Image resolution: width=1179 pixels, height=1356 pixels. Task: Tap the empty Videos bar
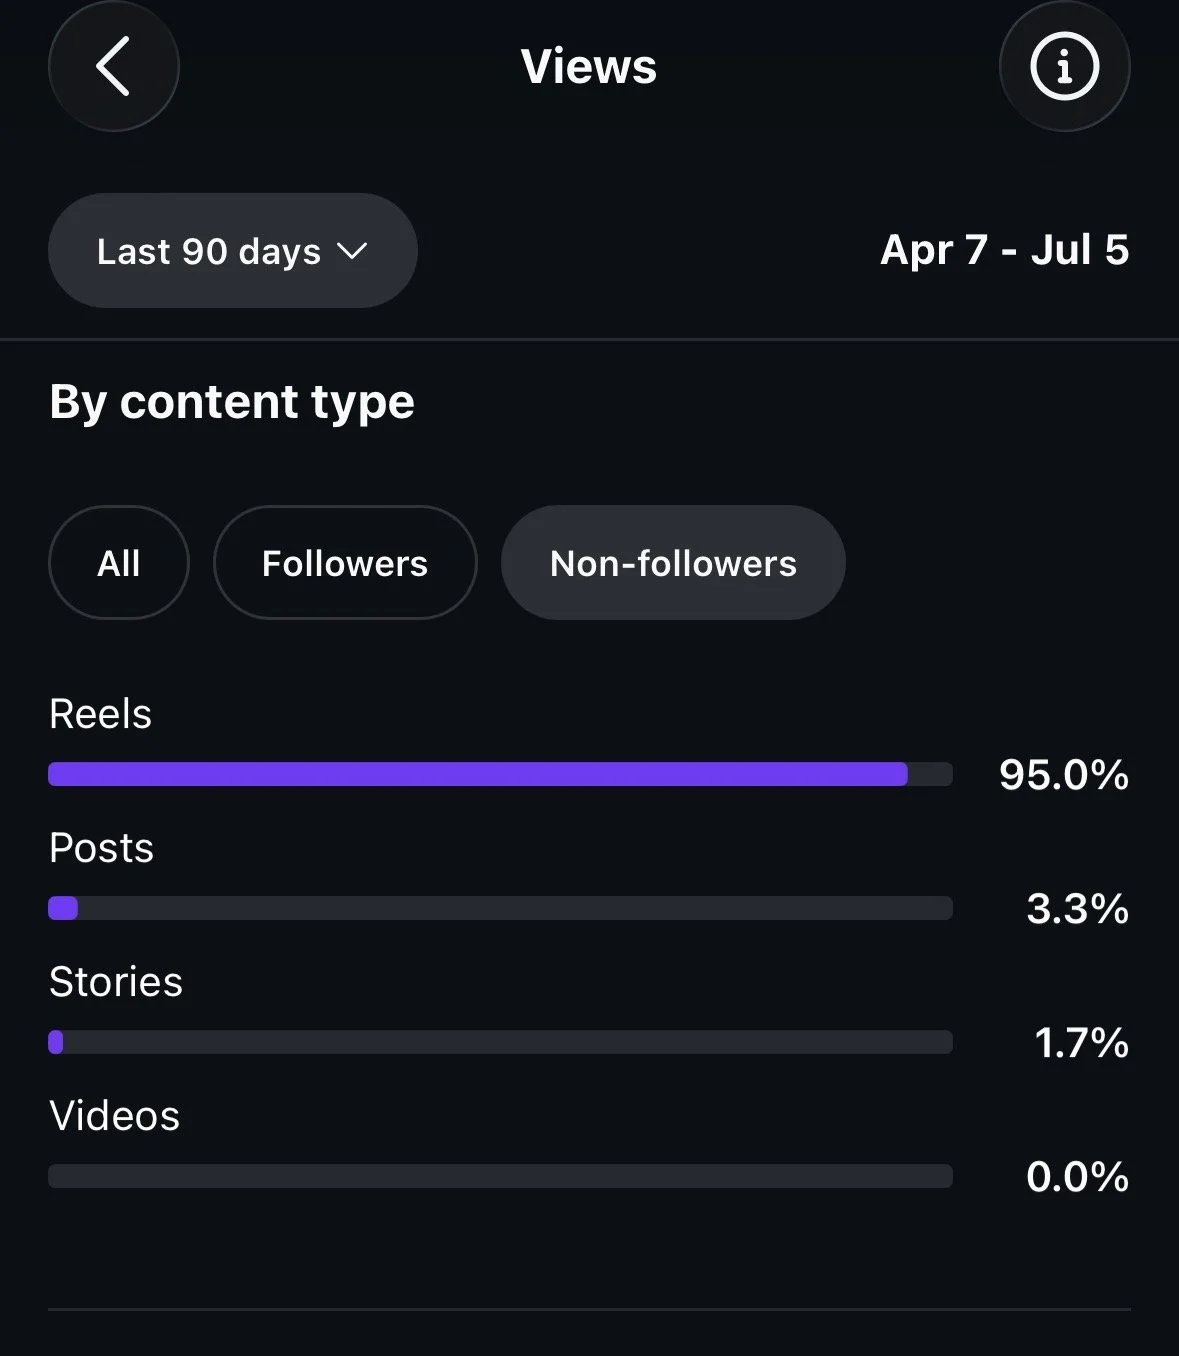click(500, 1176)
